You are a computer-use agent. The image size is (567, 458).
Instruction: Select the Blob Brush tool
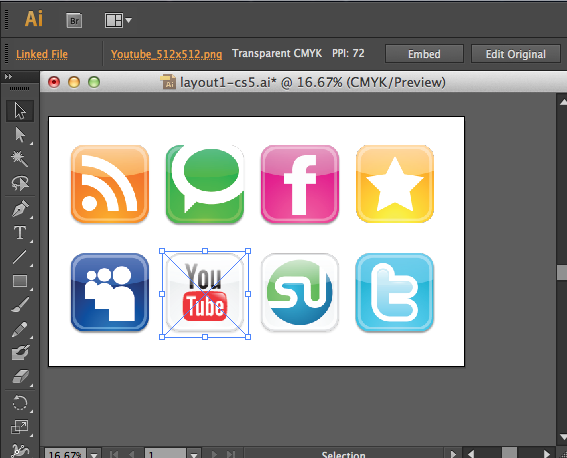click(20, 353)
